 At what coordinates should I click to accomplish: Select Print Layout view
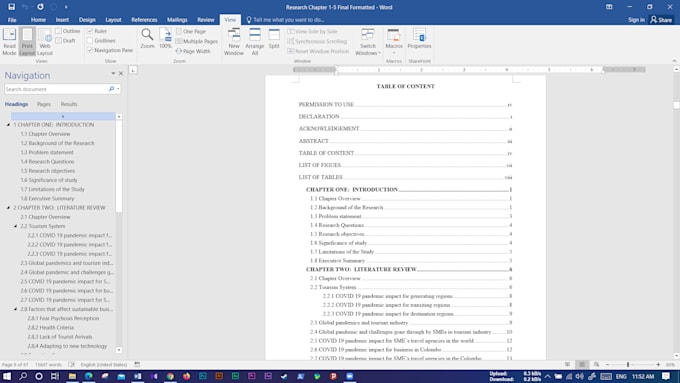point(27,42)
